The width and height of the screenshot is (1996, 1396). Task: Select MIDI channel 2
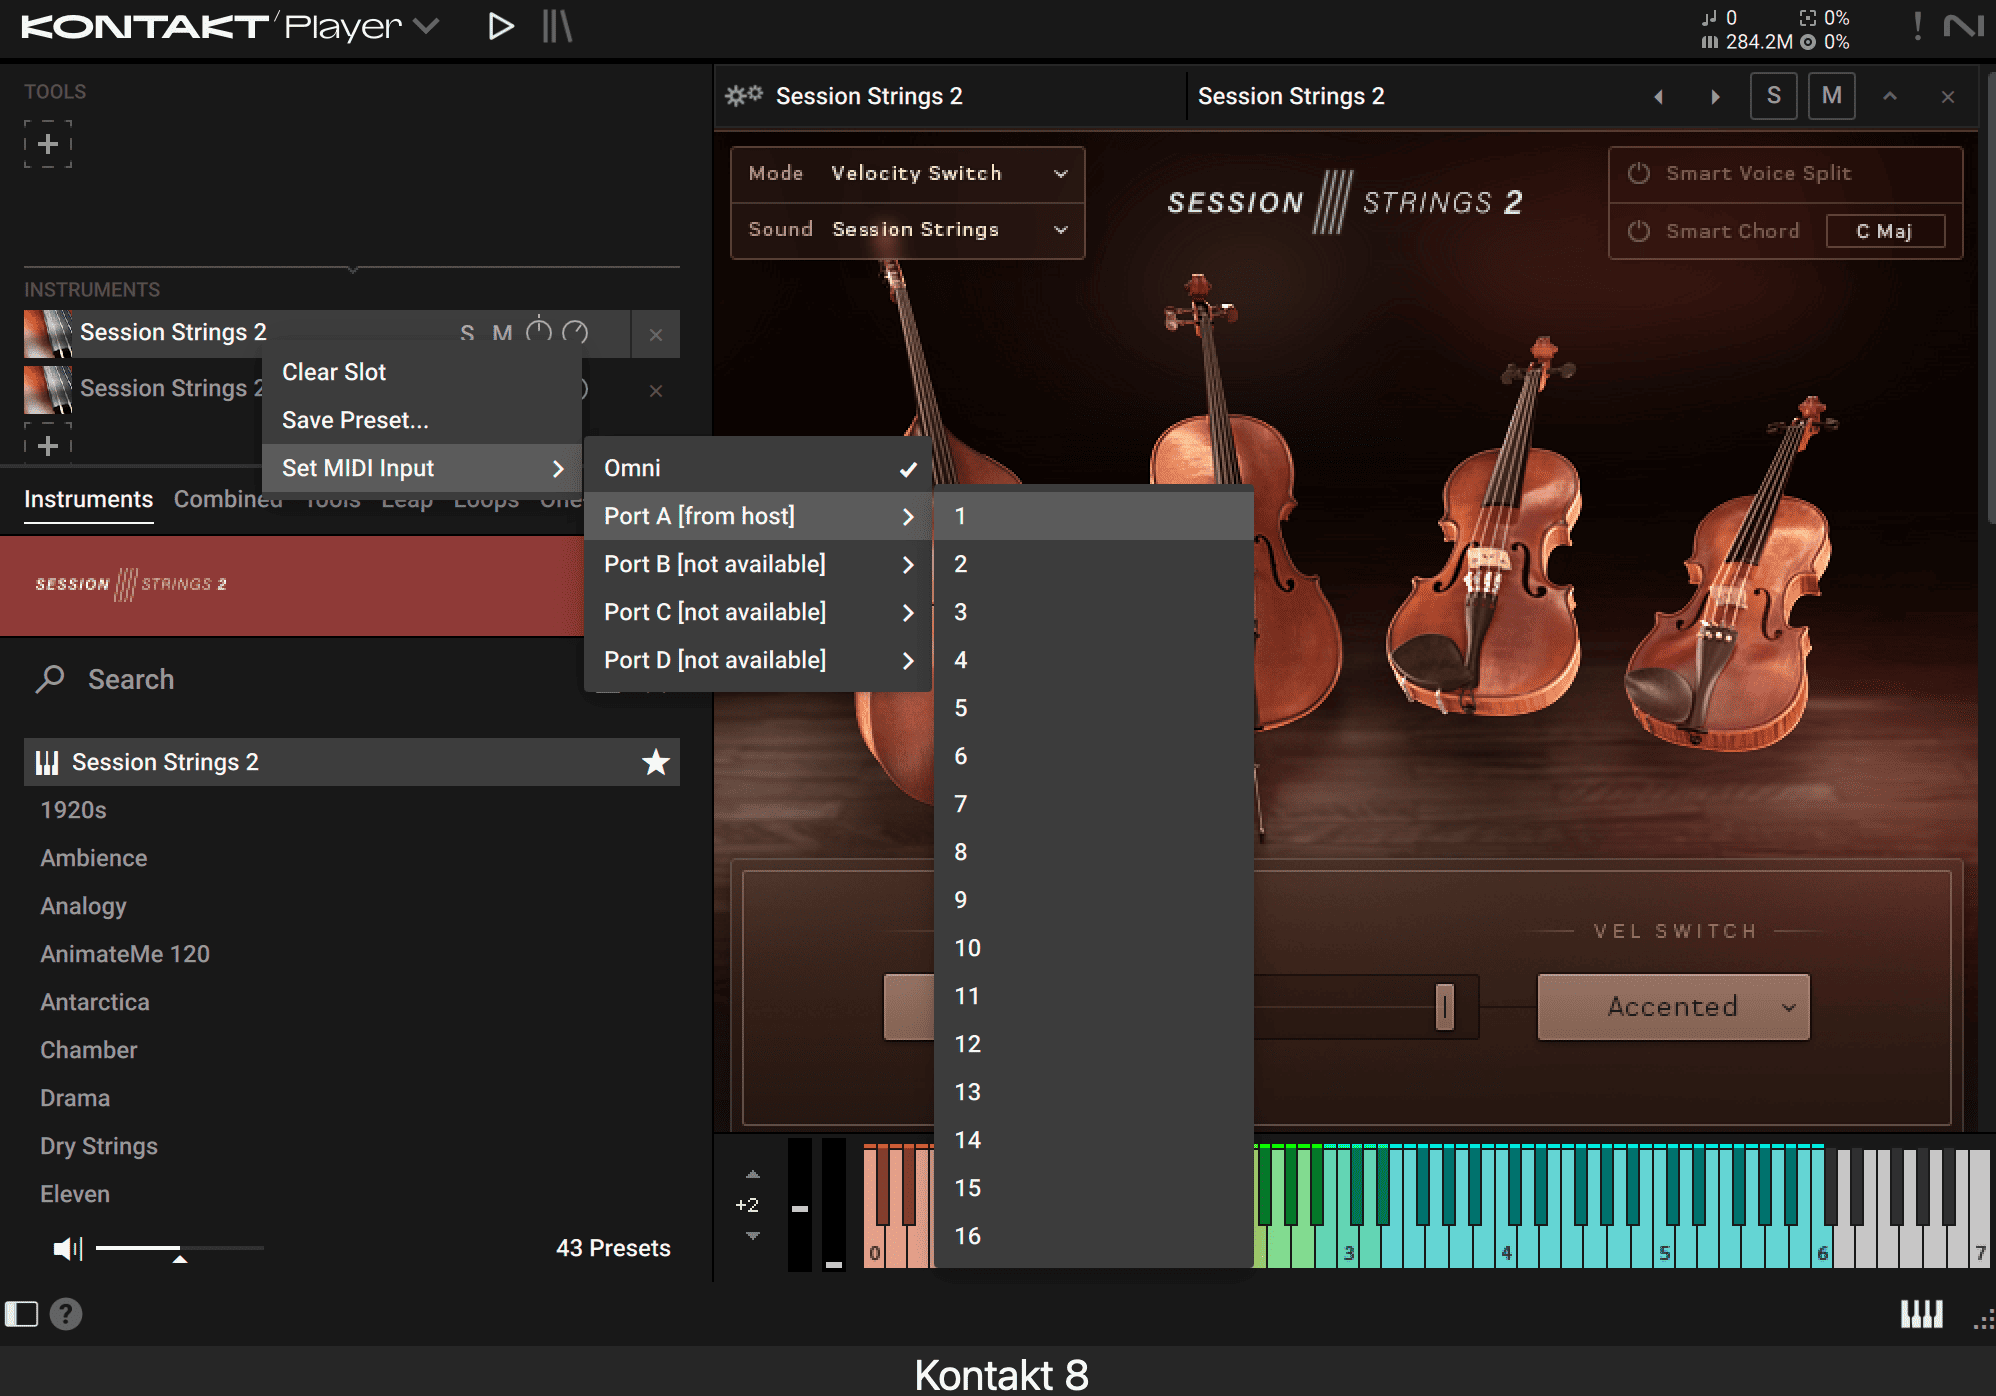[1094, 564]
